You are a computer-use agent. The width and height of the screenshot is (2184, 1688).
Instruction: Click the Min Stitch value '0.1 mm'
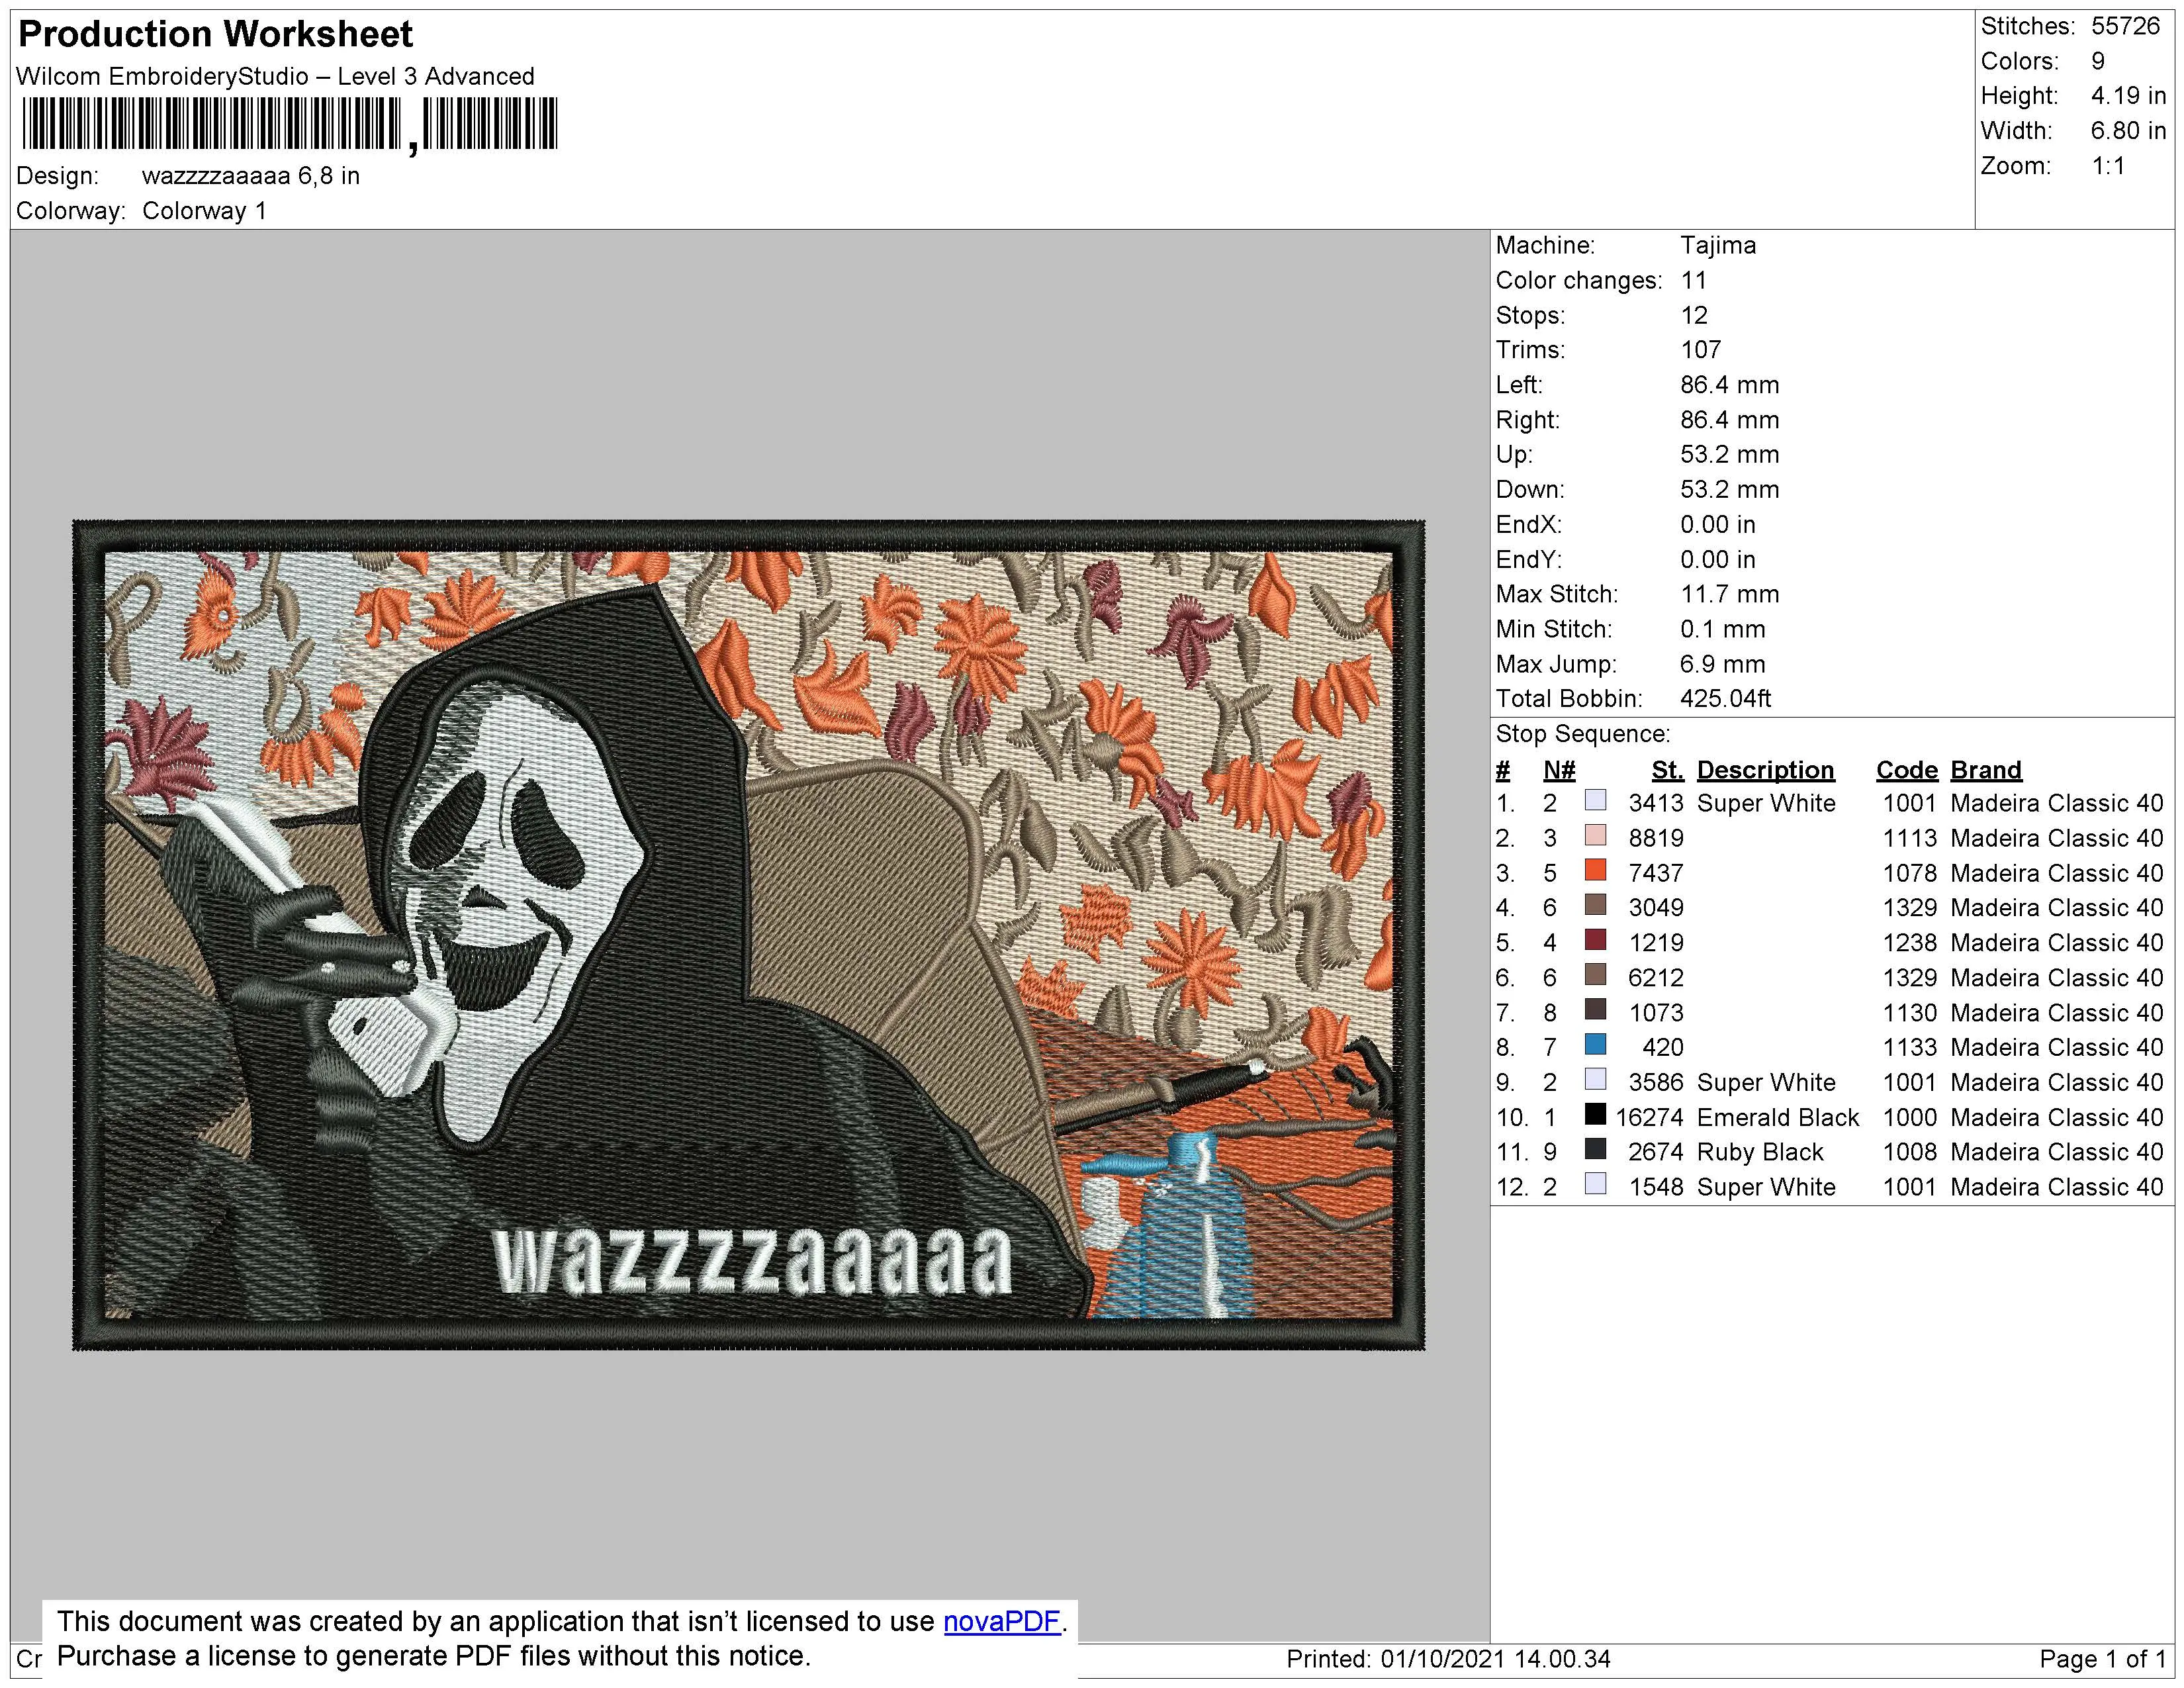pos(1722,629)
